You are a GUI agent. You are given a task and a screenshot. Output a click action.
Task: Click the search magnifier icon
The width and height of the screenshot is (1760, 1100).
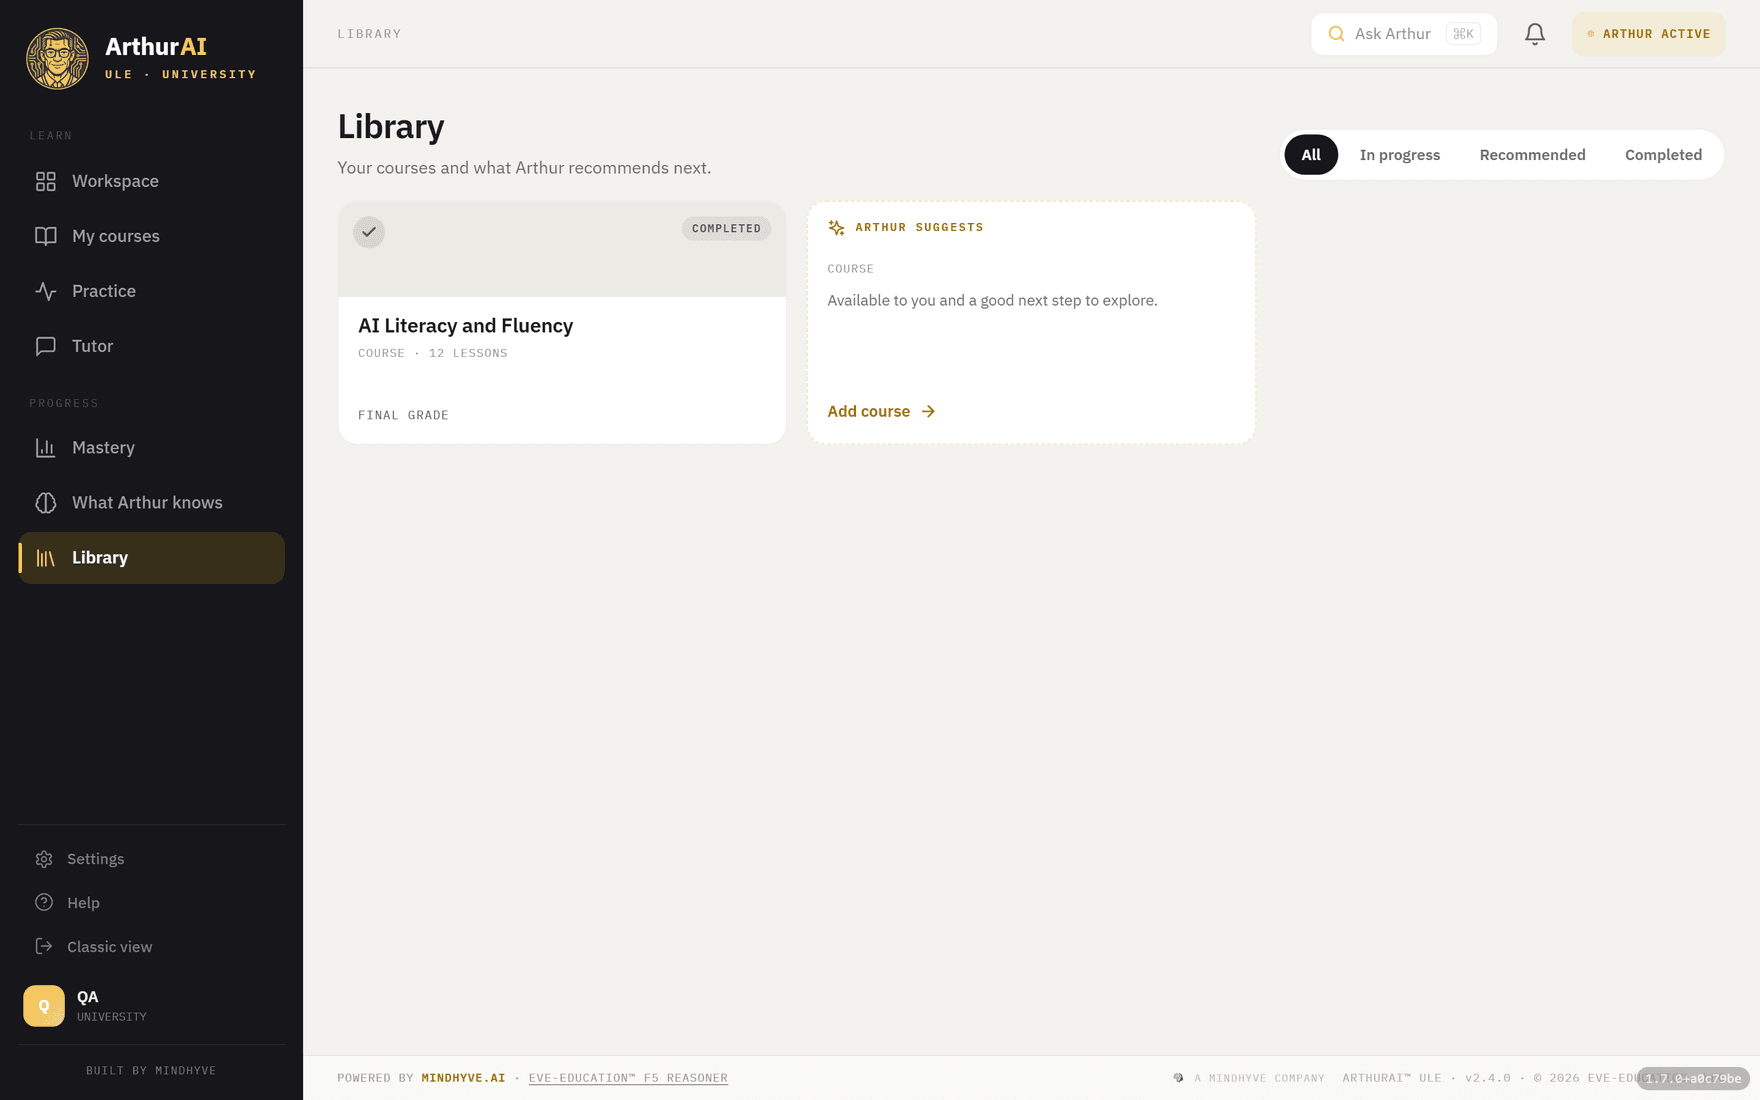point(1336,34)
